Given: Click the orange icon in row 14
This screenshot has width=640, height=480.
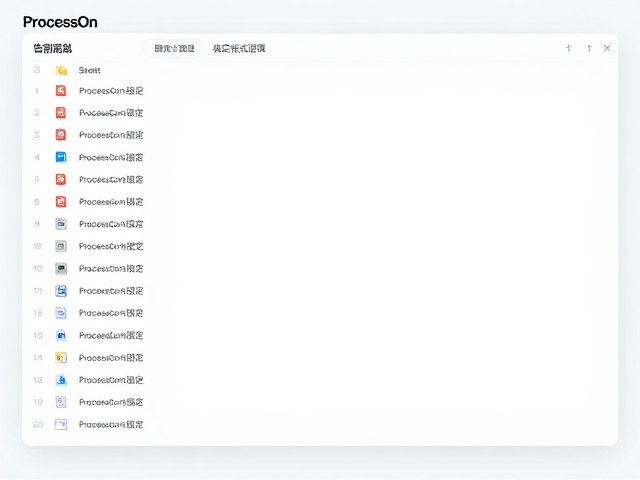Looking at the screenshot, I should click(61, 358).
